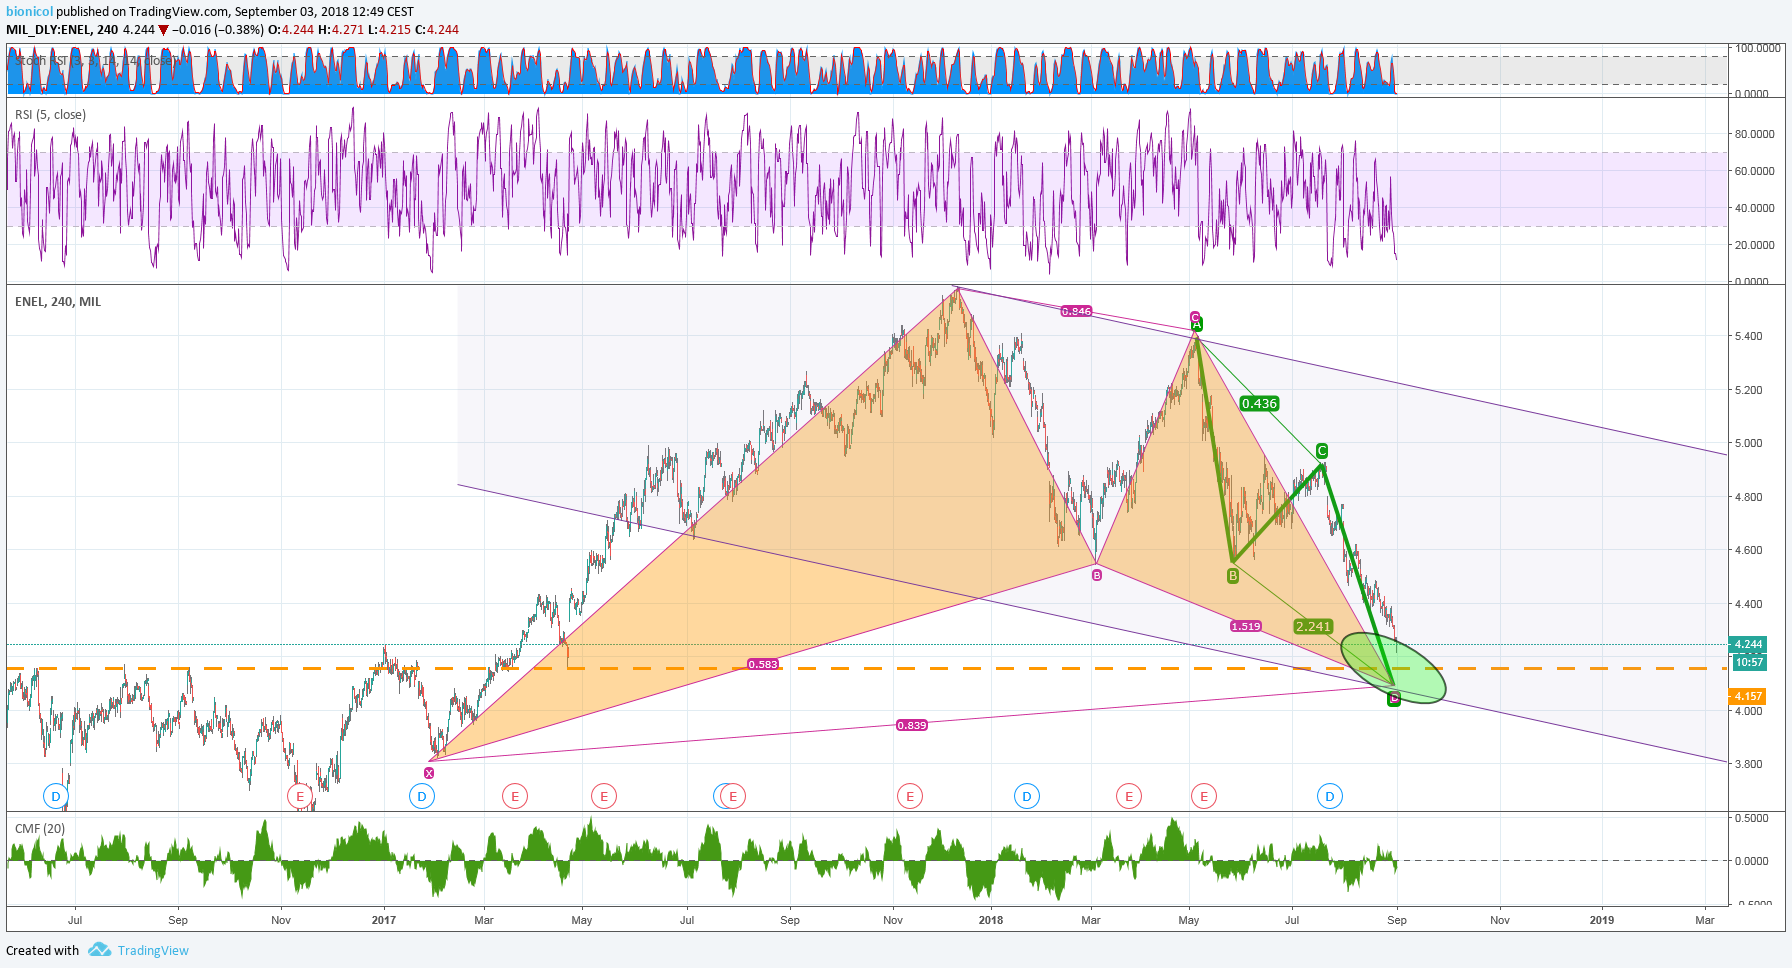
Task: Click the earnings marker near May 2017
Action: pos(603,796)
